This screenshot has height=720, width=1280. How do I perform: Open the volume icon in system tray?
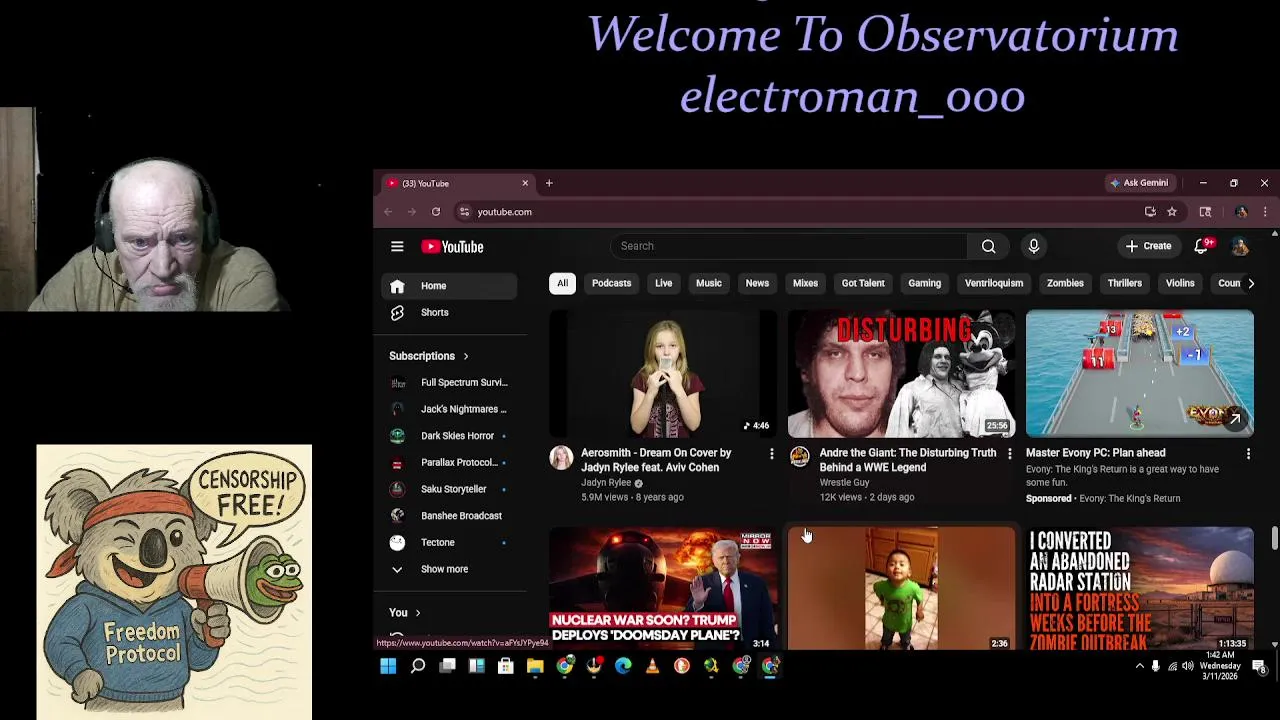(1188, 666)
